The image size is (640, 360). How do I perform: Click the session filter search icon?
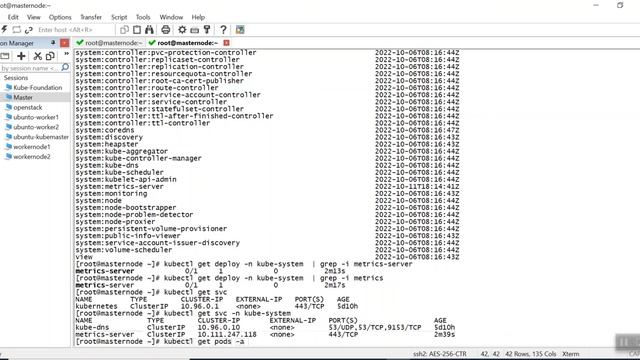click(65, 68)
